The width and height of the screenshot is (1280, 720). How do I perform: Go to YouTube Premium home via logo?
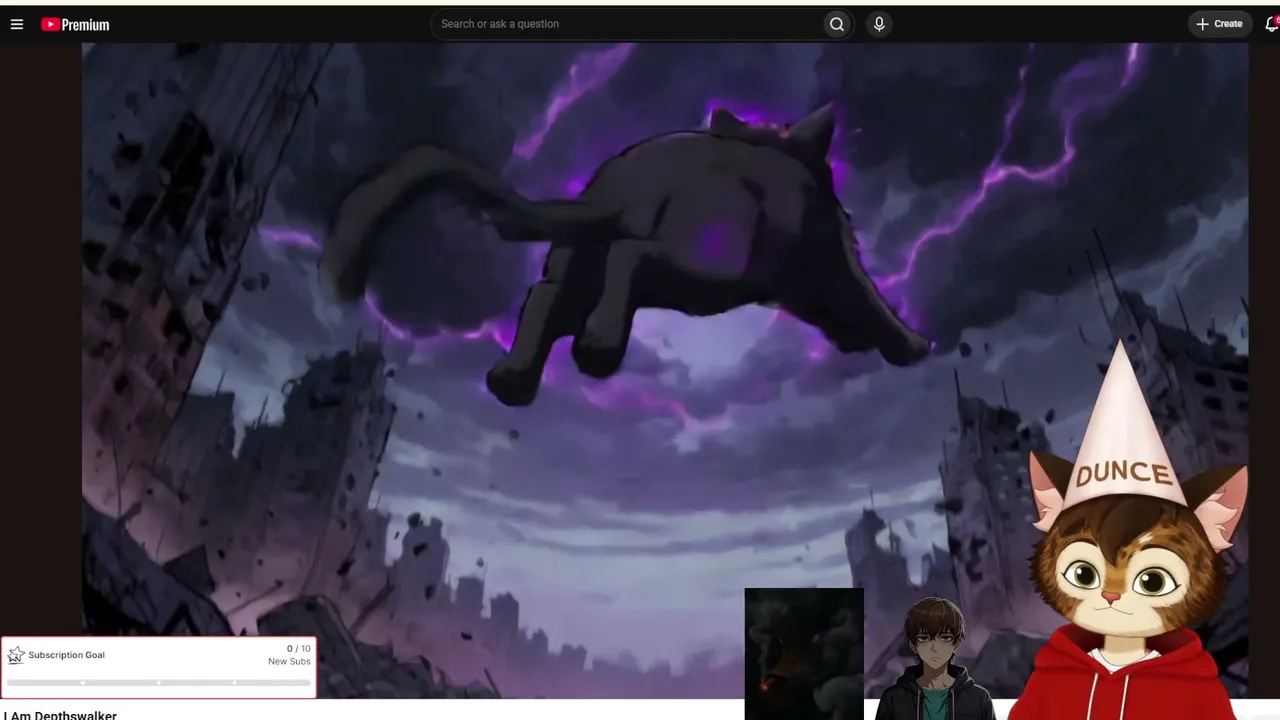pyautogui.click(x=75, y=24)
